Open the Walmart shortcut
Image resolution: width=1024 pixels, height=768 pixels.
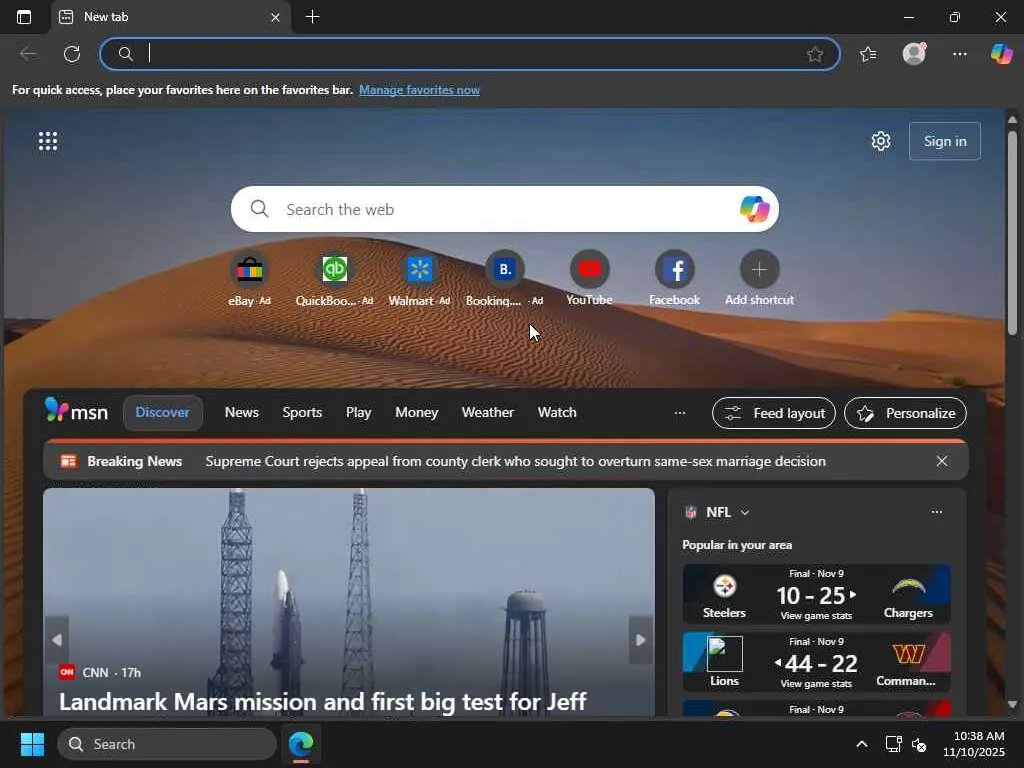(419, 278)
